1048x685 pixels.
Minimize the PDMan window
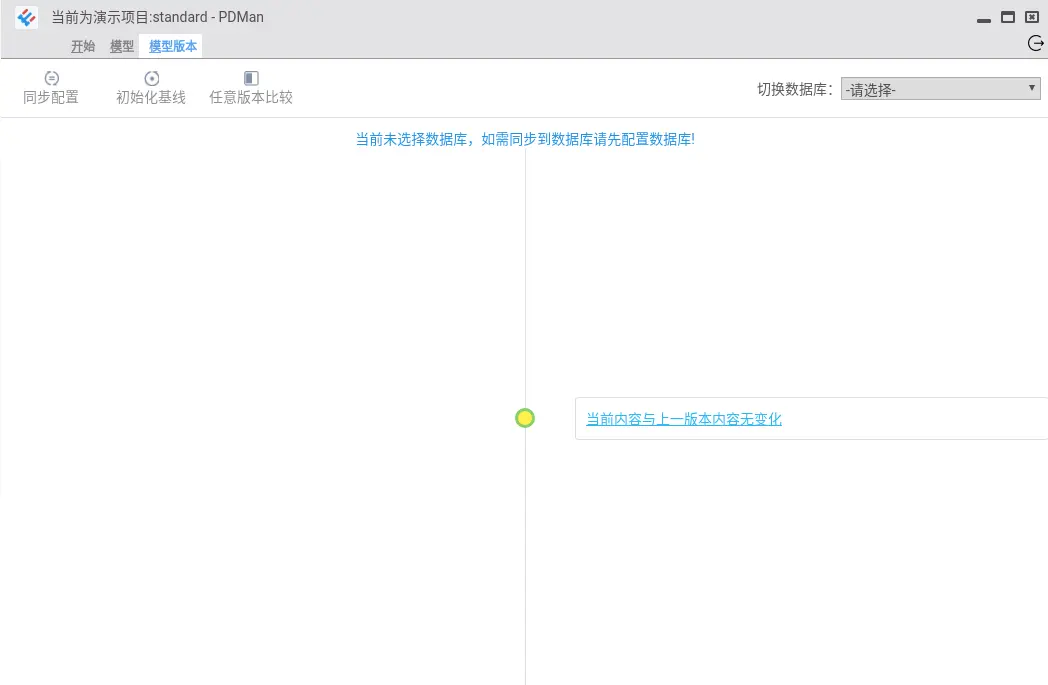[984, 19]
